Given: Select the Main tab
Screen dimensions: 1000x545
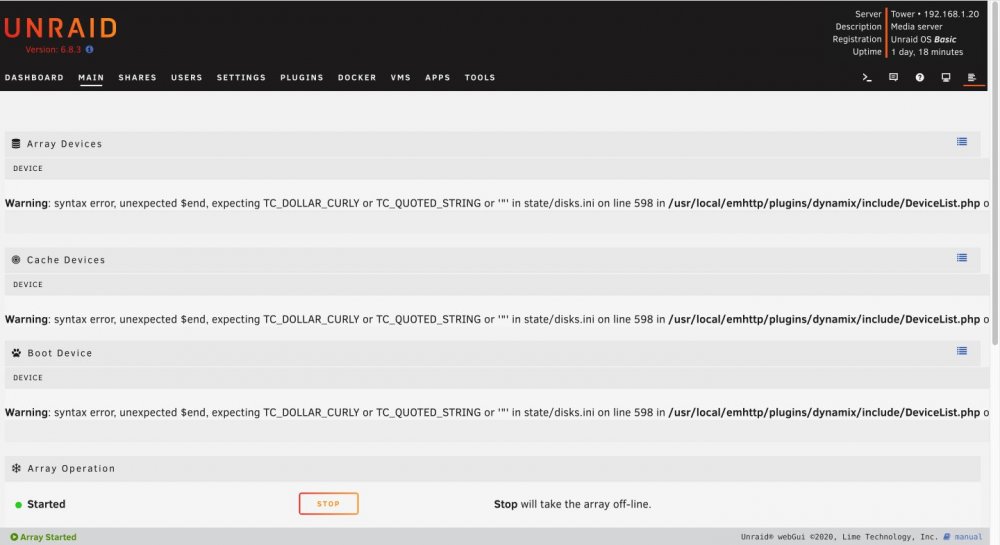Looking at the screenshot, I should pos(91,77).
